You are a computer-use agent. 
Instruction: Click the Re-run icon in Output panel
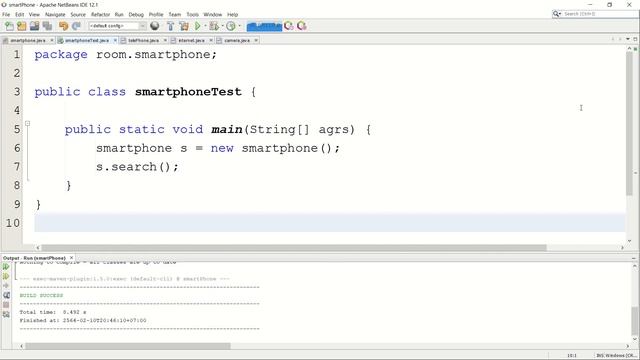(x=6, y=267)
